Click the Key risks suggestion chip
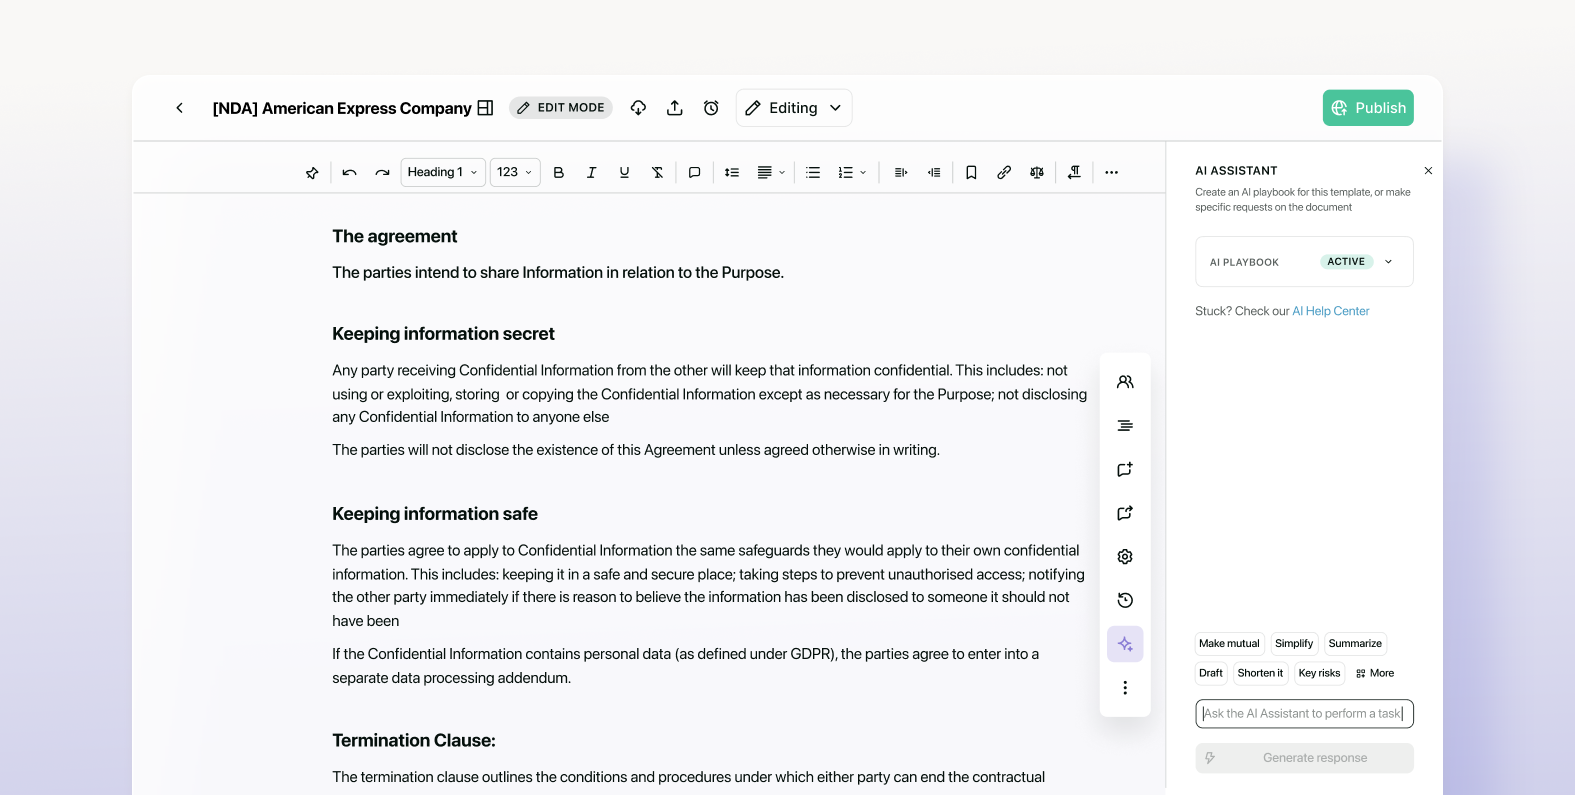Image resolution: width=1575 pixels, height=795 pixels. point(1319,673)
